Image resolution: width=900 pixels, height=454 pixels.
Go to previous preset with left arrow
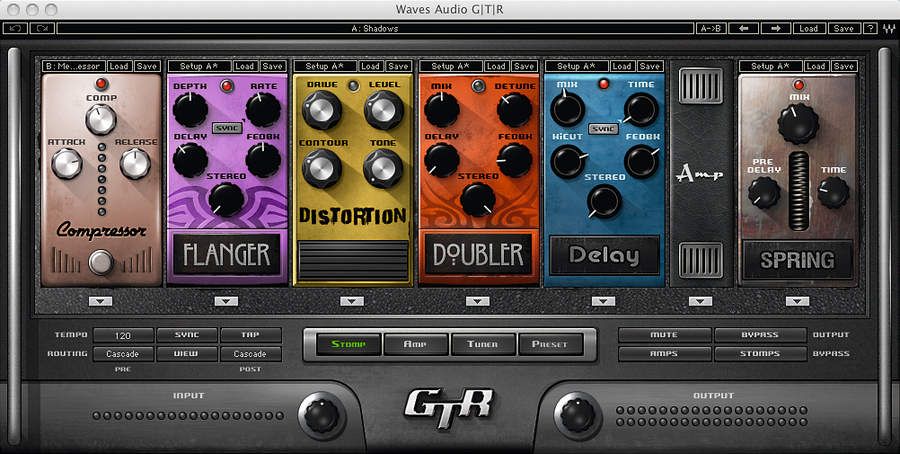[x=744, y=28]
